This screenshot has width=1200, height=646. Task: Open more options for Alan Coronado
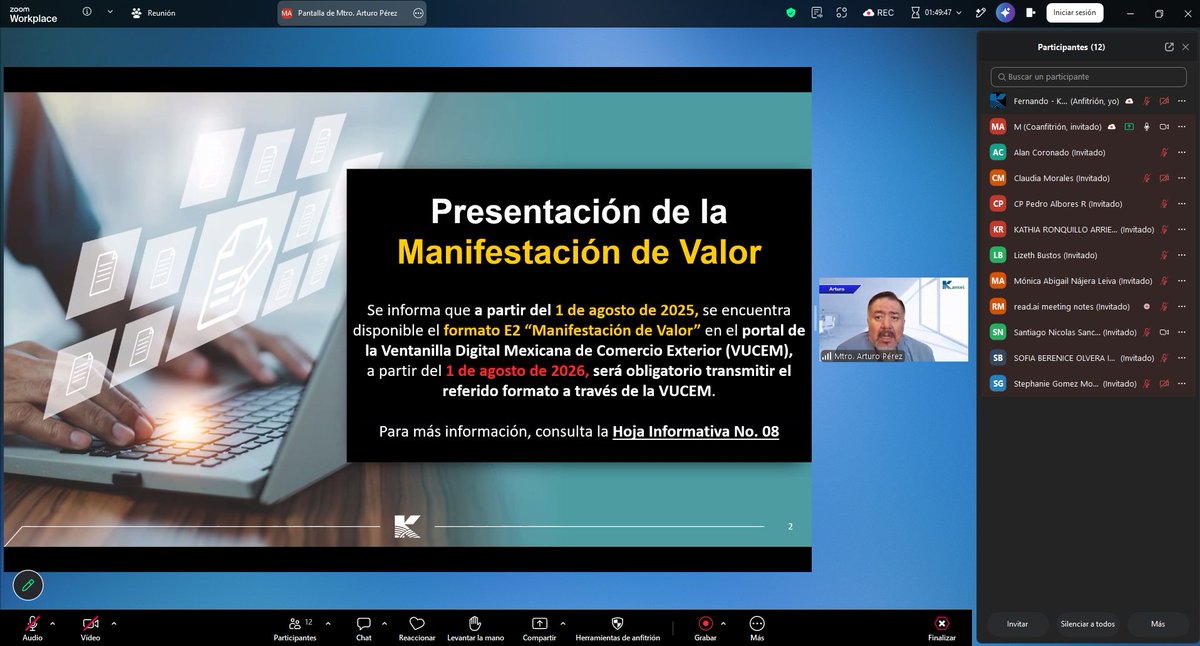point(1181,152)
